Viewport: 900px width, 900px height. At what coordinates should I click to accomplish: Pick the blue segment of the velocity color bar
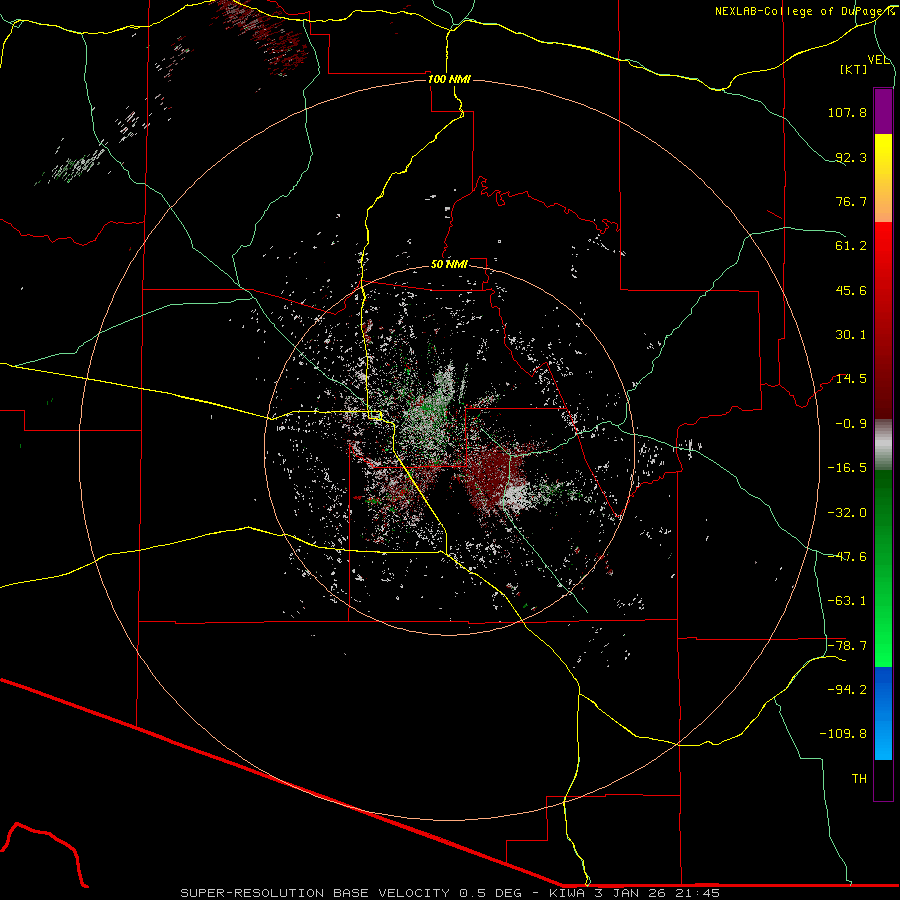[883, 713]
